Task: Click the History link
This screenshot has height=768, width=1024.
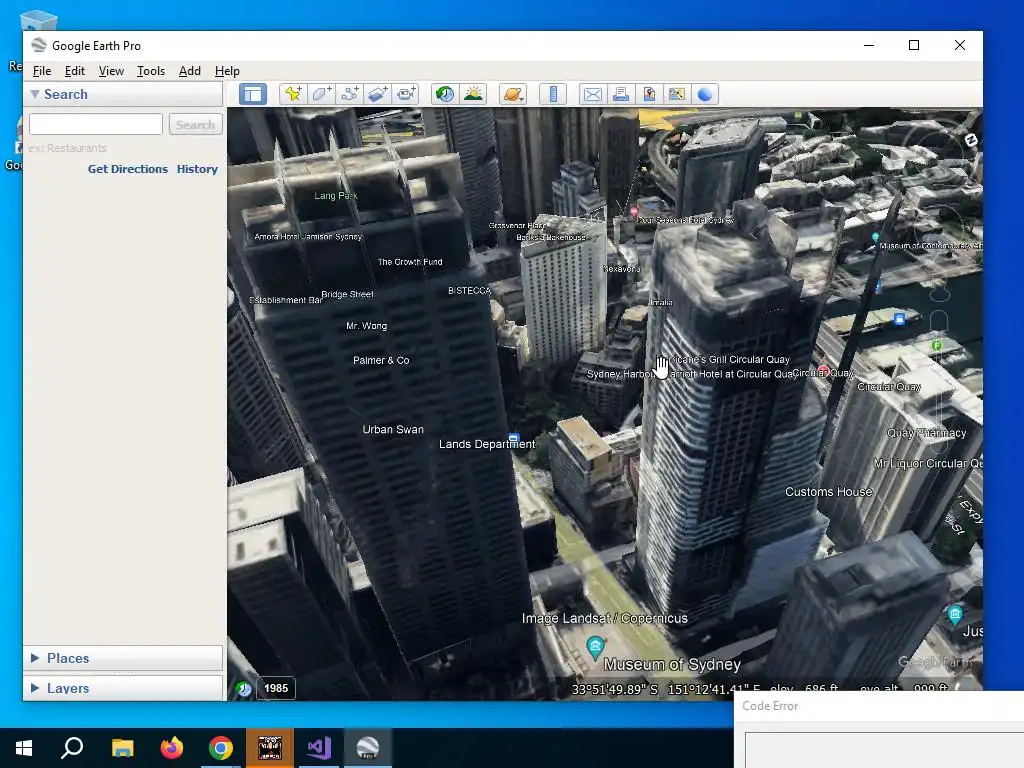Action: [x=197, y=168]
